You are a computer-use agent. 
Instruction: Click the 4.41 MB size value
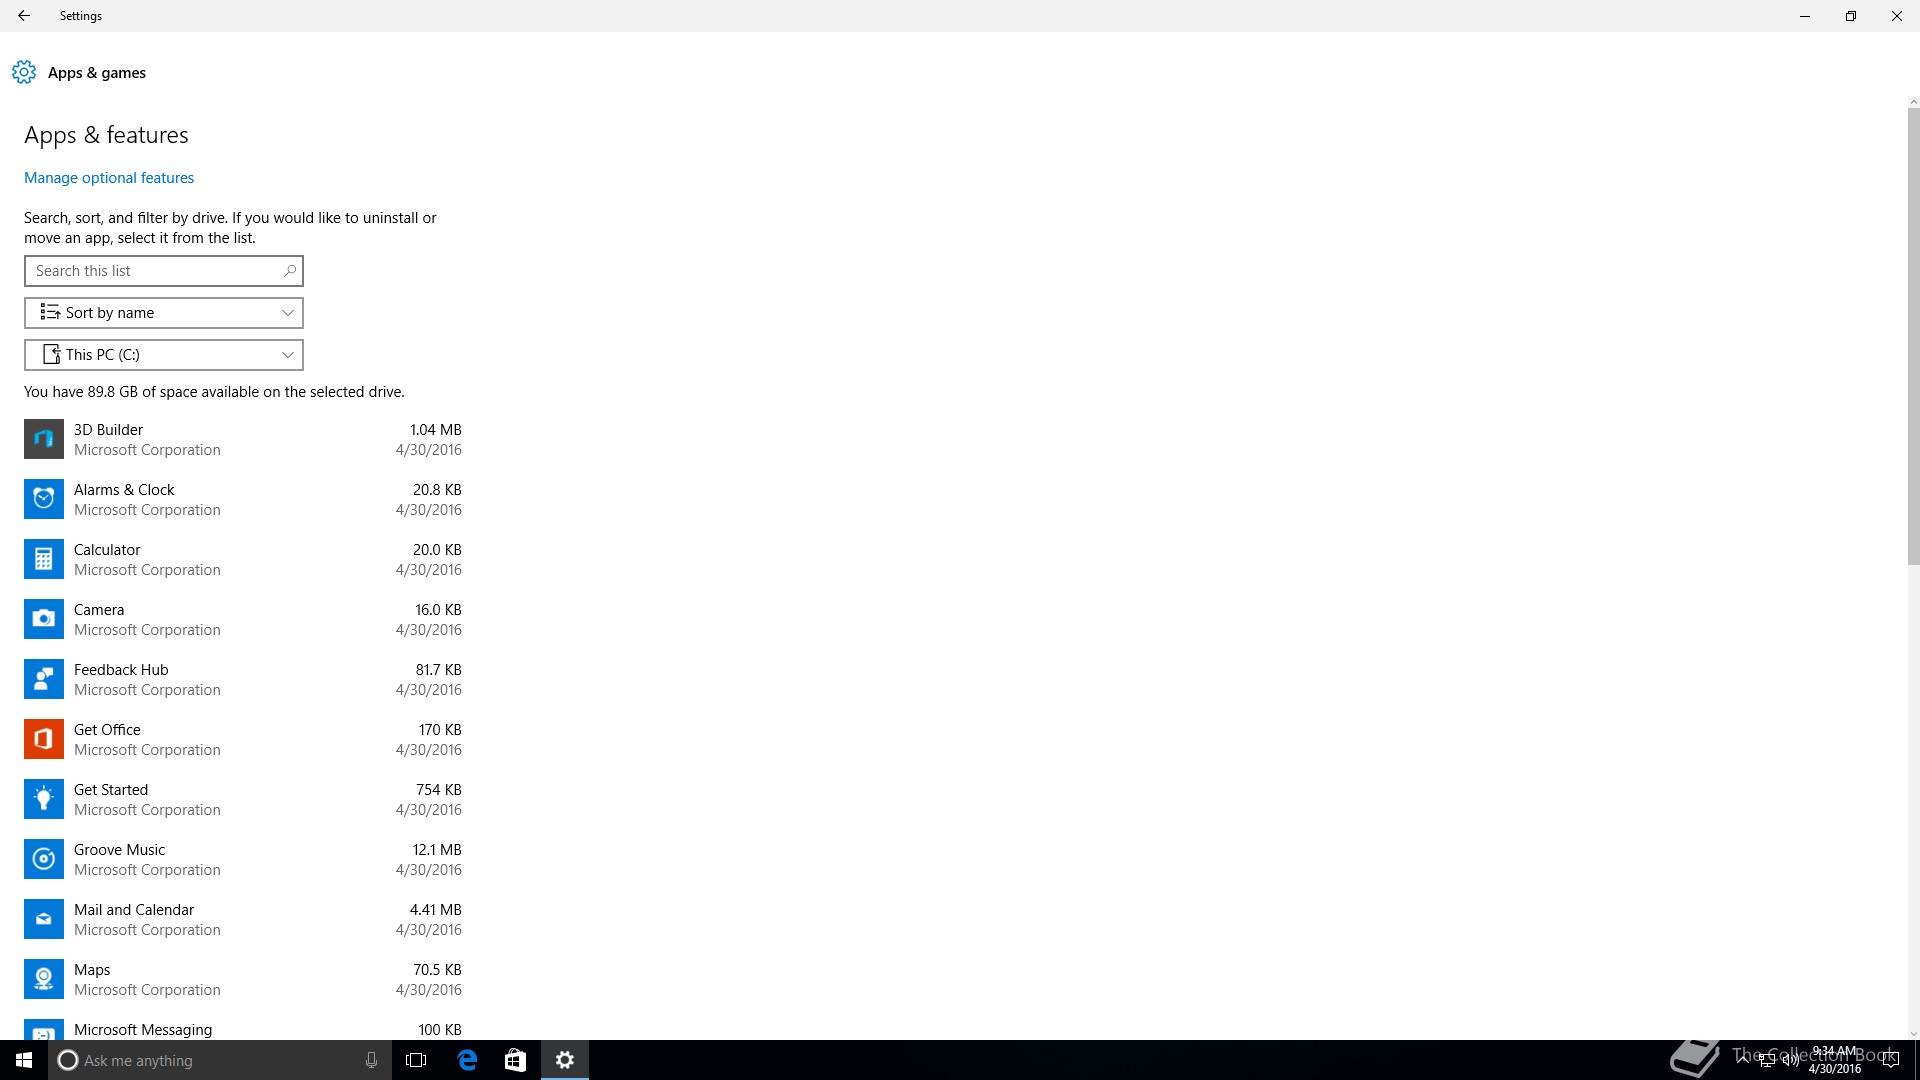click(435, 910)
